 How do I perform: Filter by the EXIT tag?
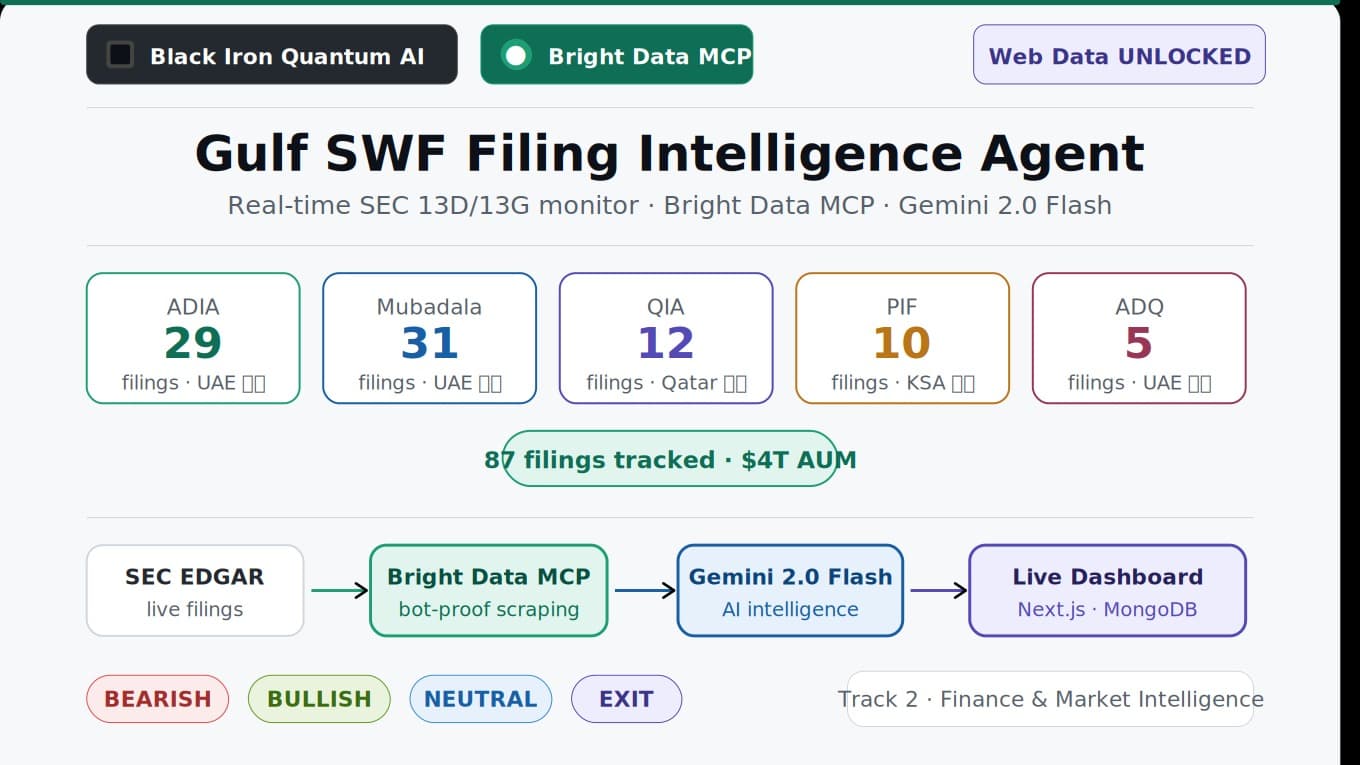coord(626,699)
